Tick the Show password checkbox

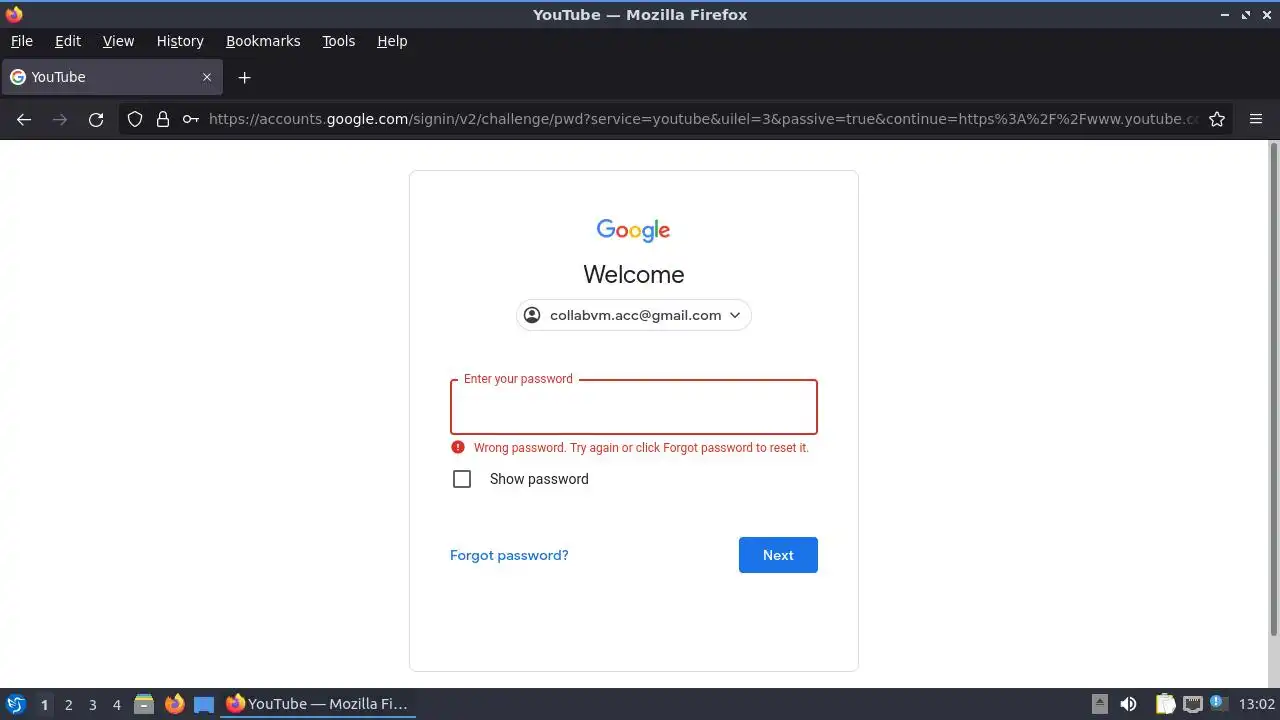[462, 479]
